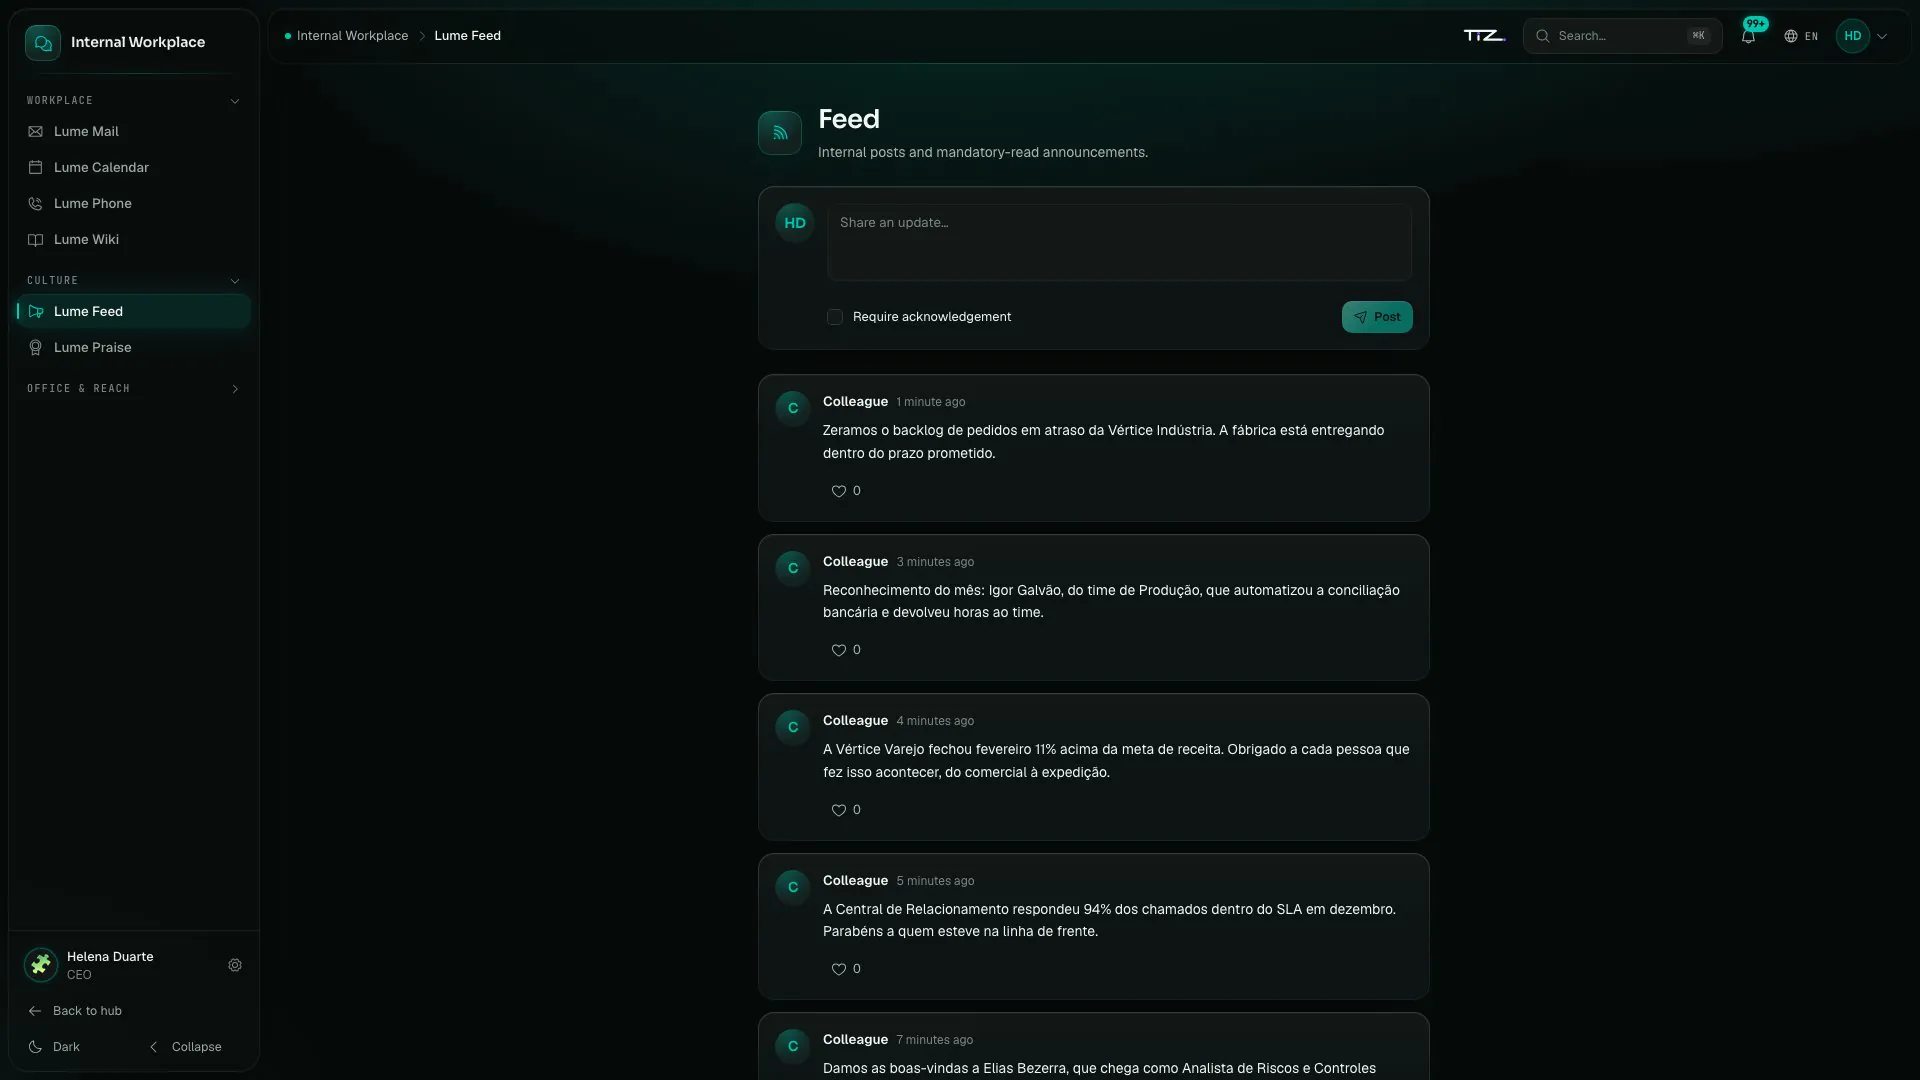Image resolution: width=1920 pixels, height=1080 pixels.
Task: Click Colleague avatar on 7 minutes ago post
Action: point(793,1046)
